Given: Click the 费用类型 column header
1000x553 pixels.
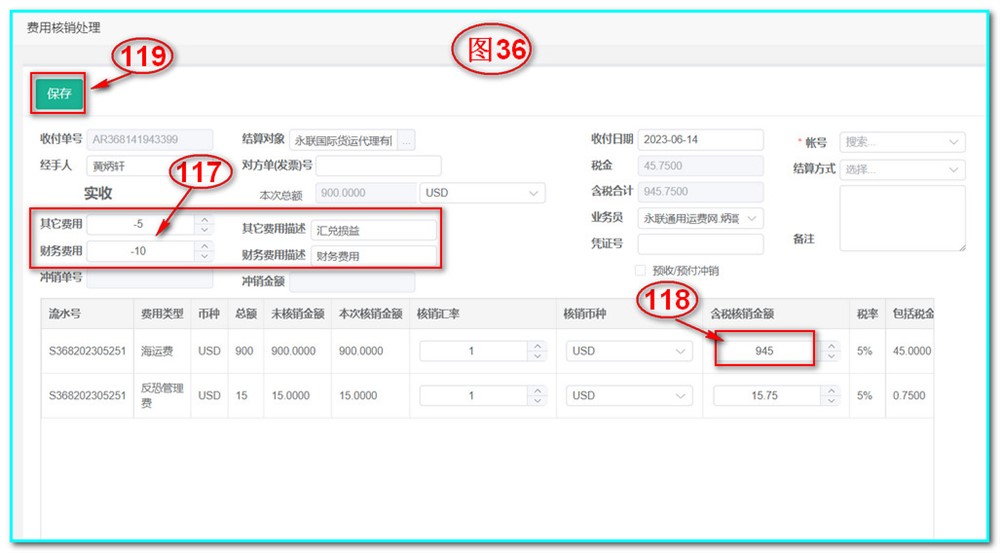Looking at the screenshot, I should pyautogui.click(x=162, y=314).
